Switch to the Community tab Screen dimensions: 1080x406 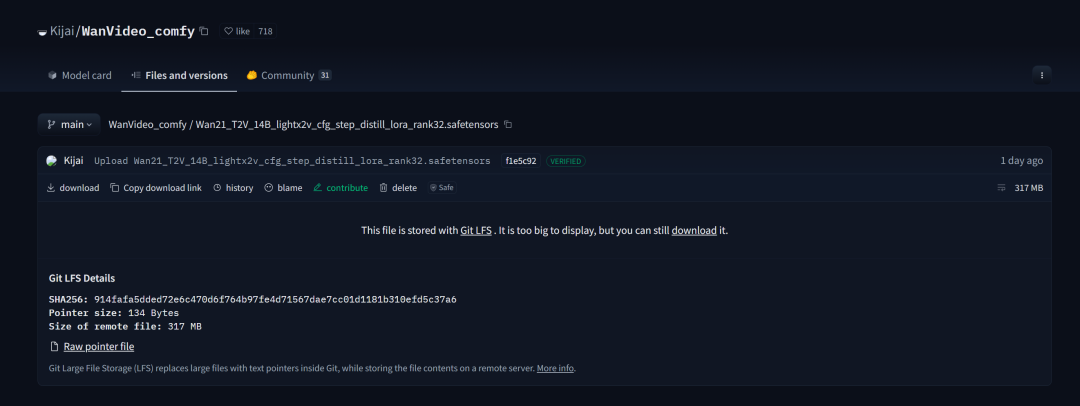coord(289,75)
